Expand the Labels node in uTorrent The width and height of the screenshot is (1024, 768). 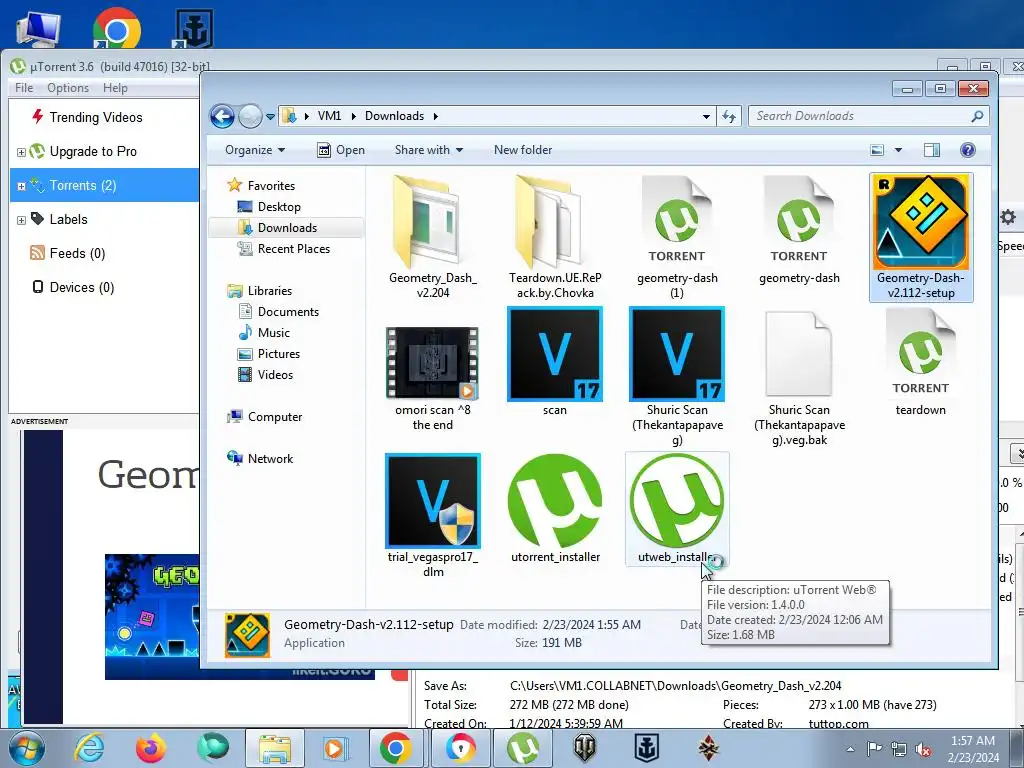click(21, 220)
